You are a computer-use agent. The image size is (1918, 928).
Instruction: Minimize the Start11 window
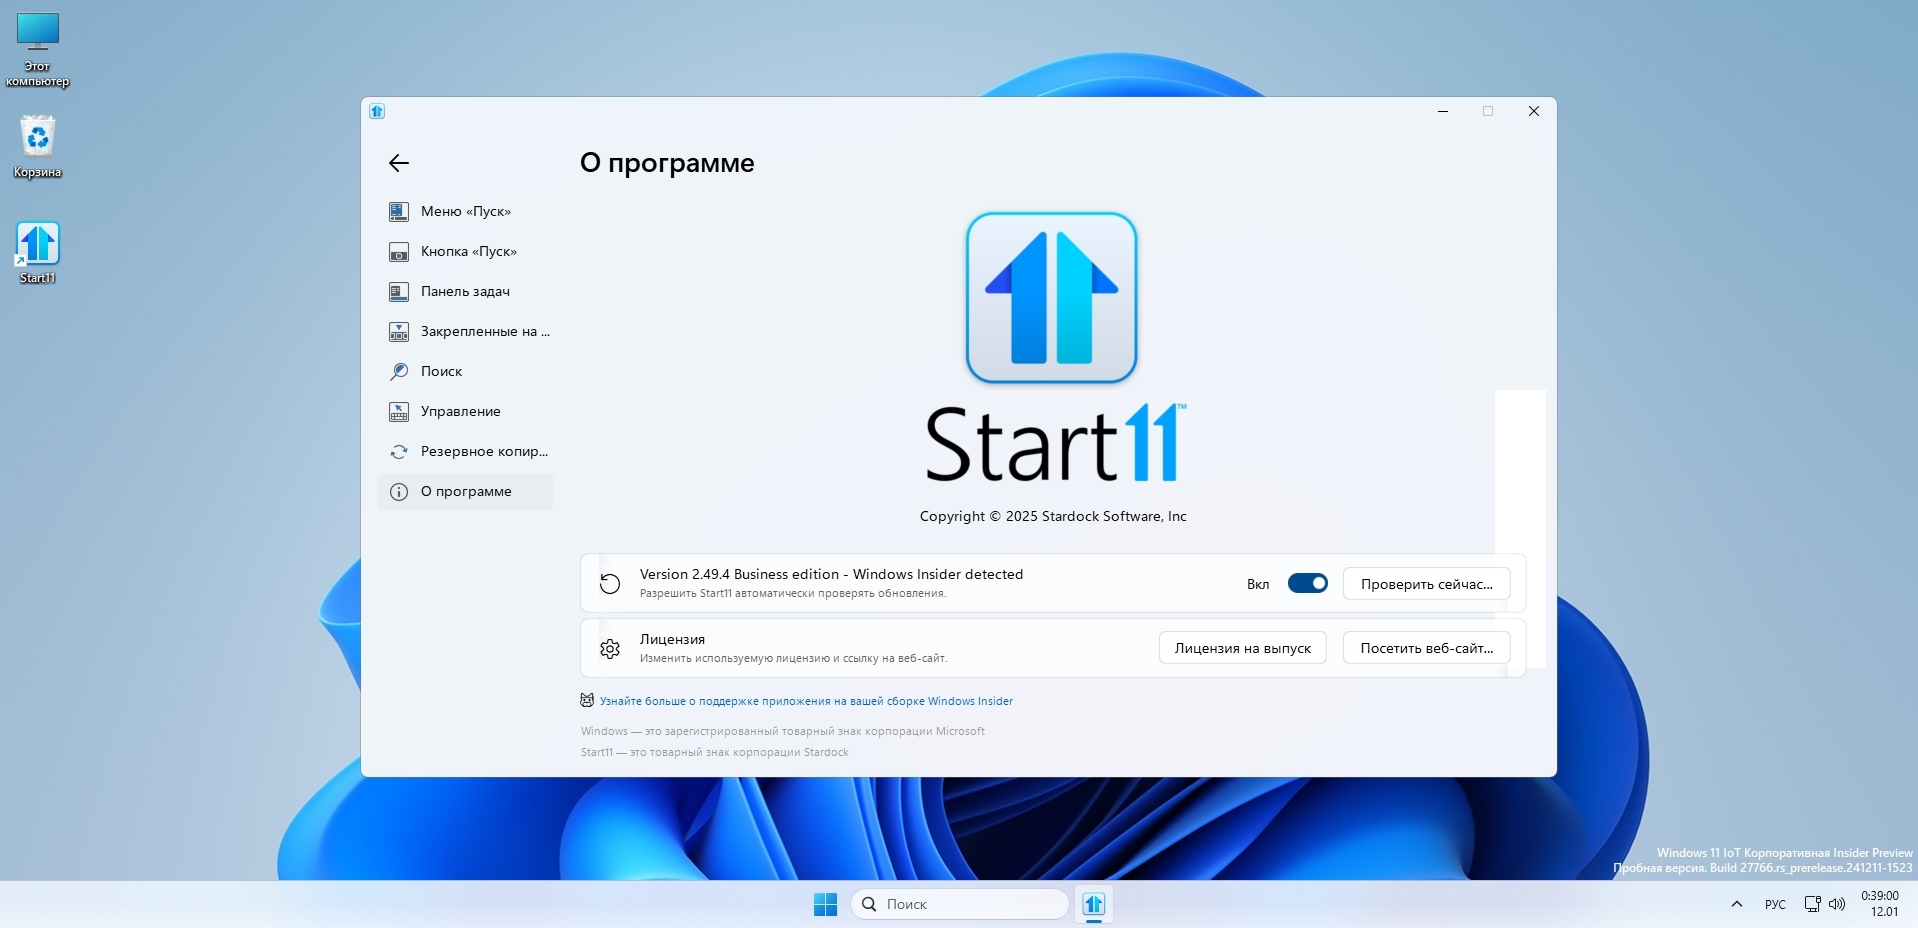click(x=1443, y=111)
